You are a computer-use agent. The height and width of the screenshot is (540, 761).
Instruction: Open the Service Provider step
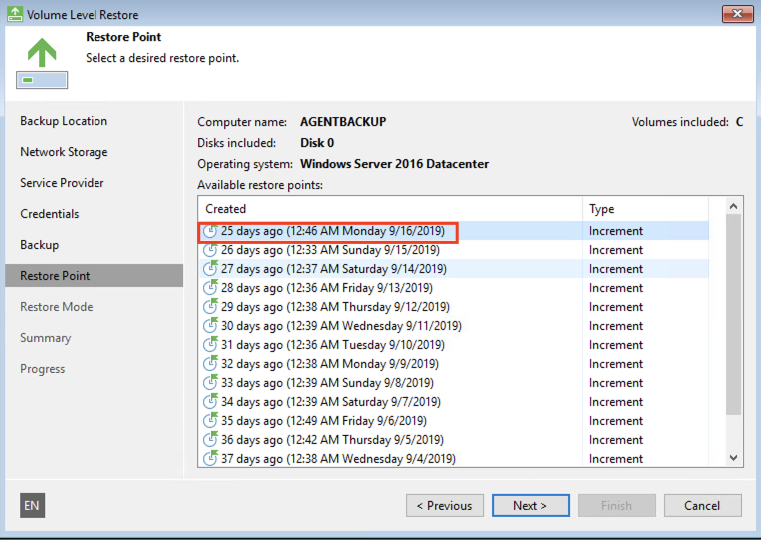[61, 183]
